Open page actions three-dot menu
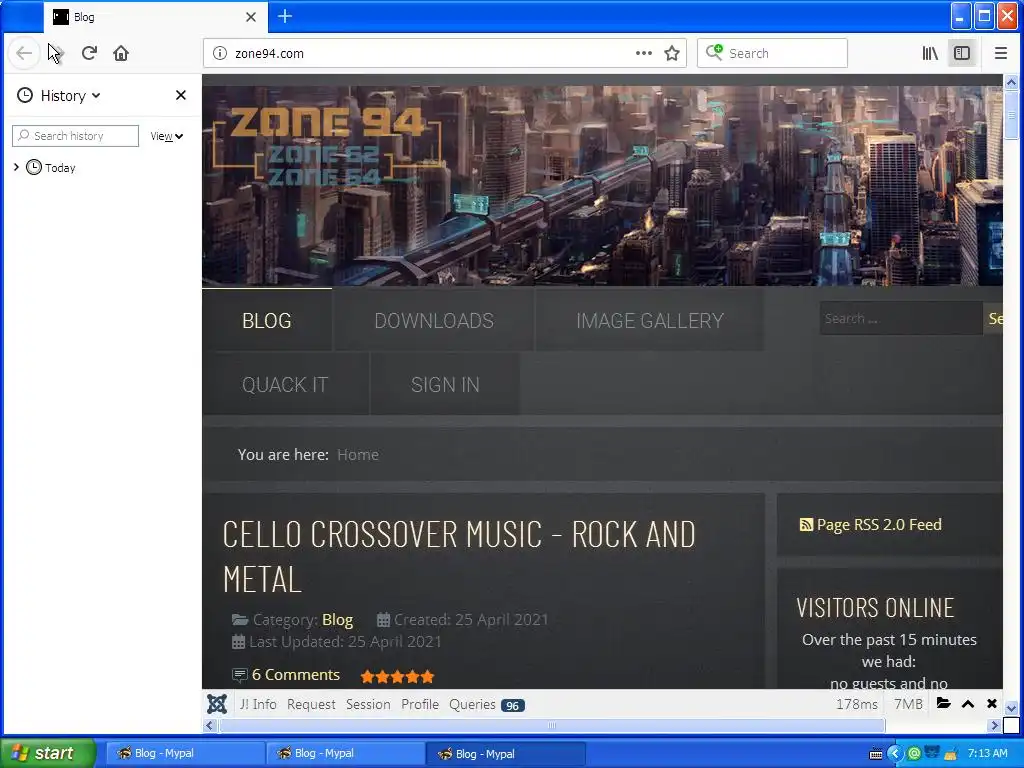 click(643, 53)
